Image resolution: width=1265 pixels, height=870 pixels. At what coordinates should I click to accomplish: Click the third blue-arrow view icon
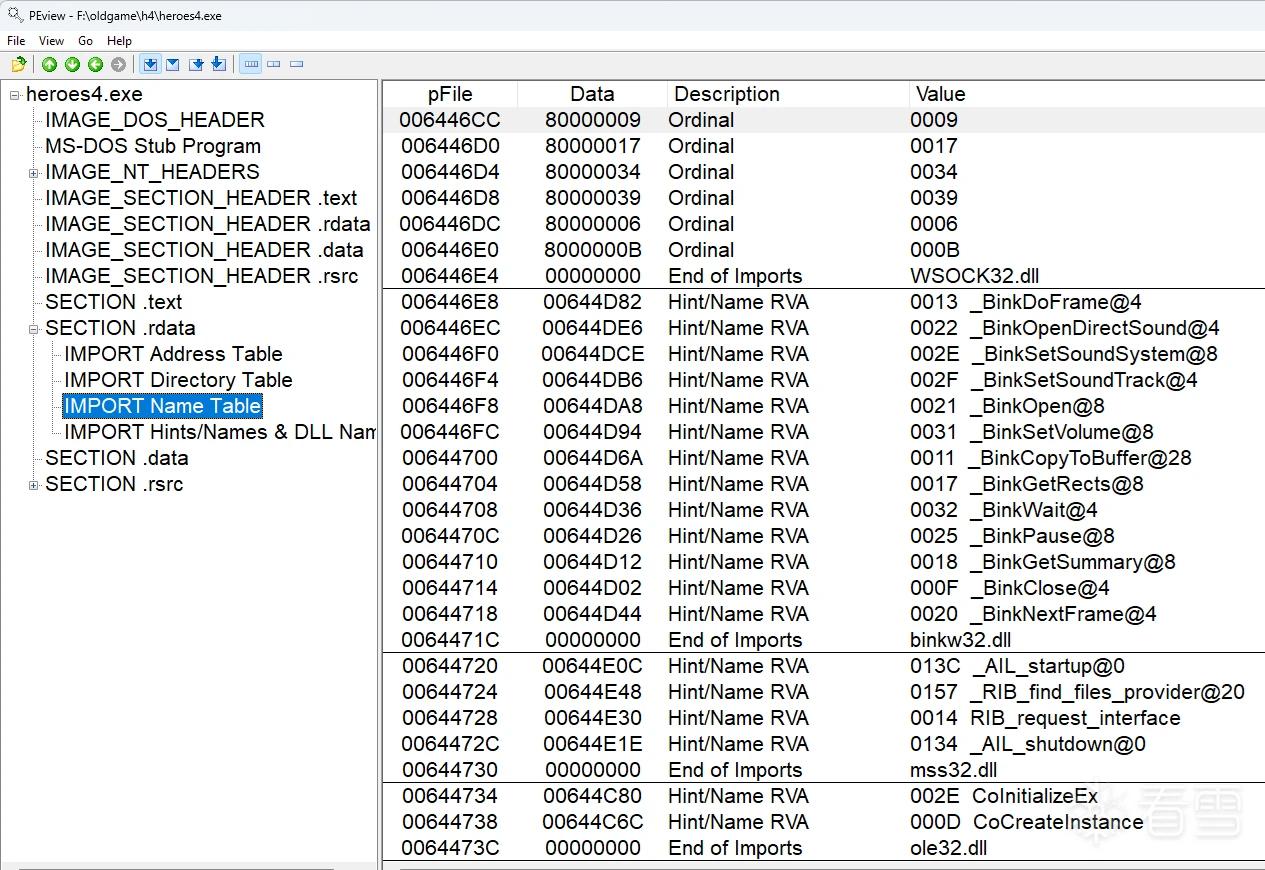(196, 65)
